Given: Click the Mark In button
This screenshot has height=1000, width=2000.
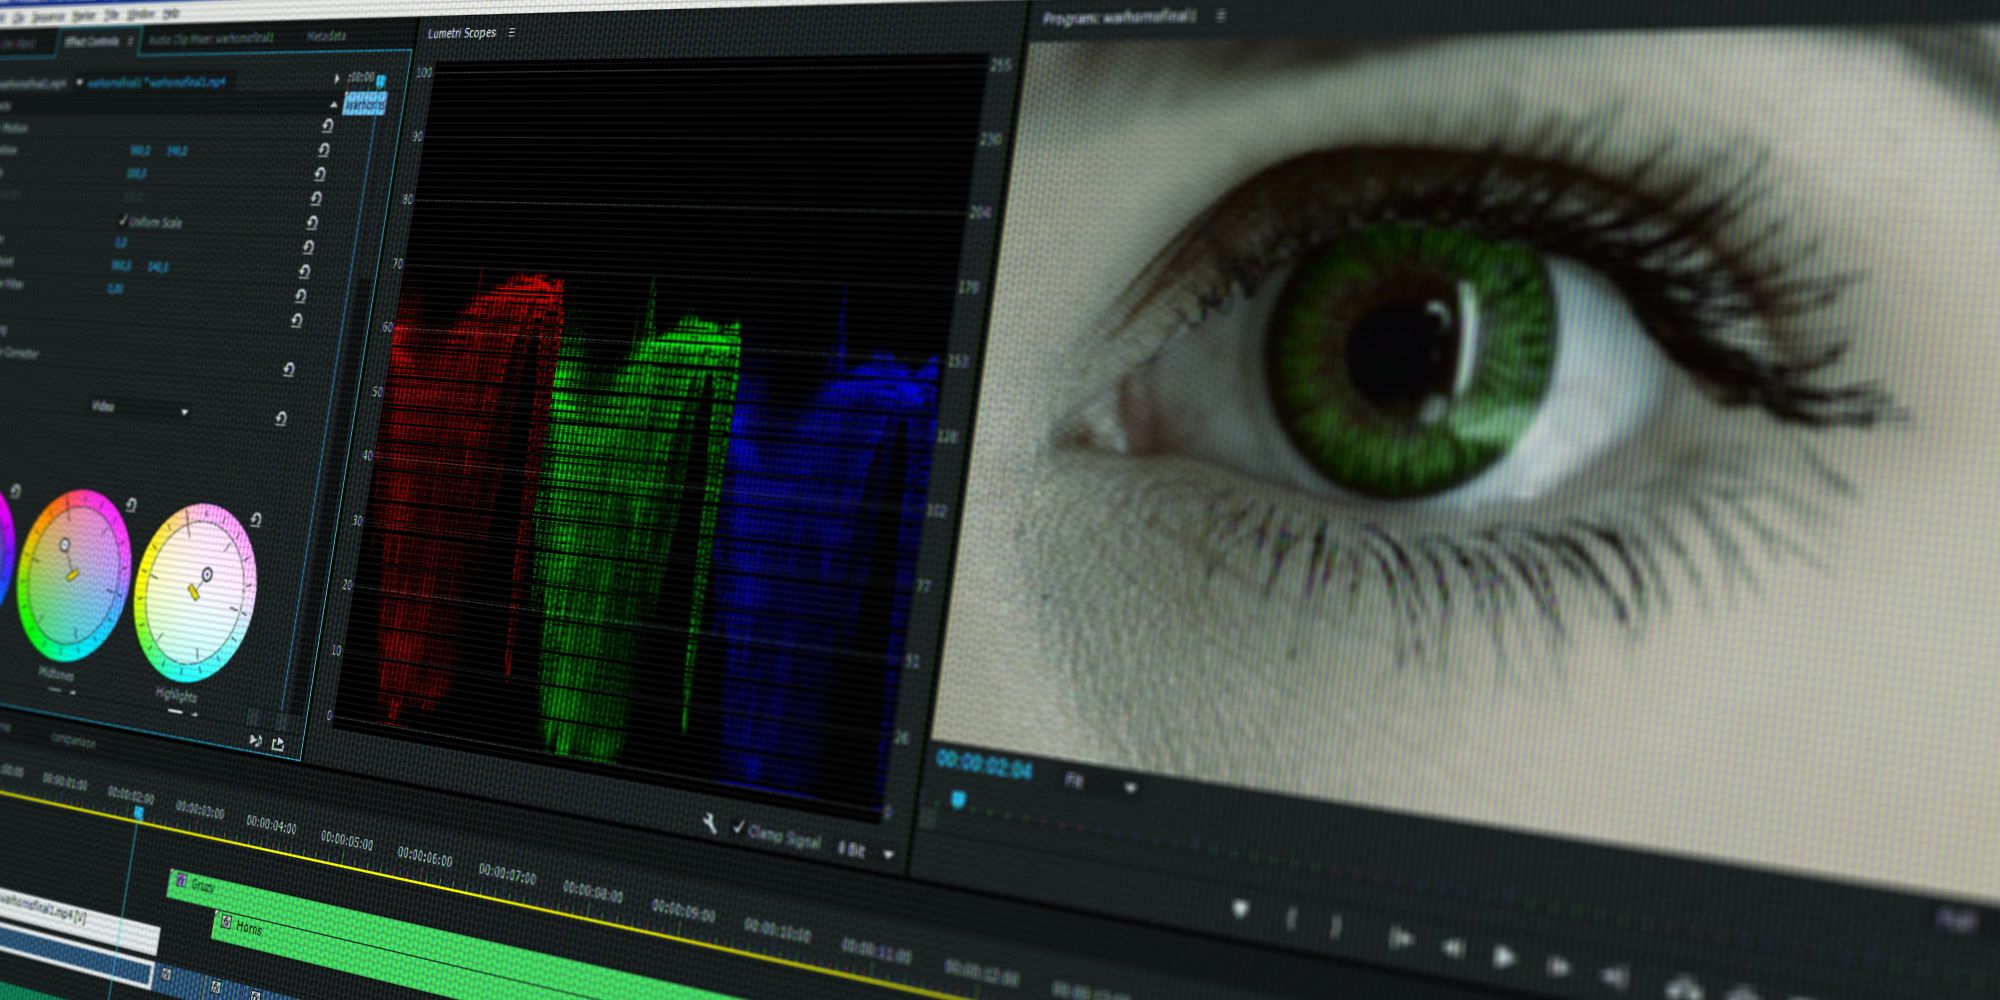Looking at the screenshot, I should click(1291, 918).
